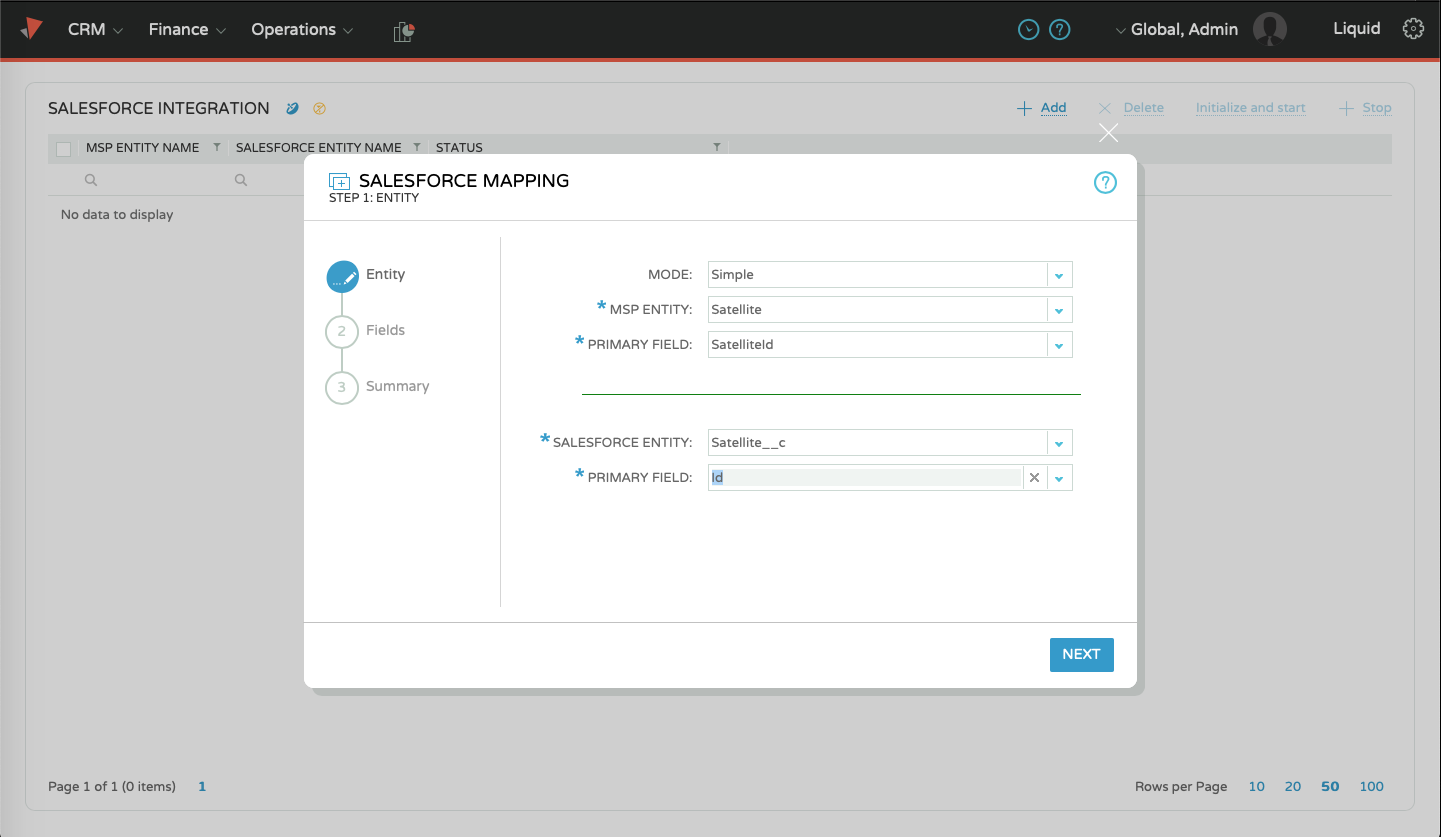The image size is (1441, 837).
Task: Click the Salesforce Mapping title icon
Action: [x=340, y=182]
